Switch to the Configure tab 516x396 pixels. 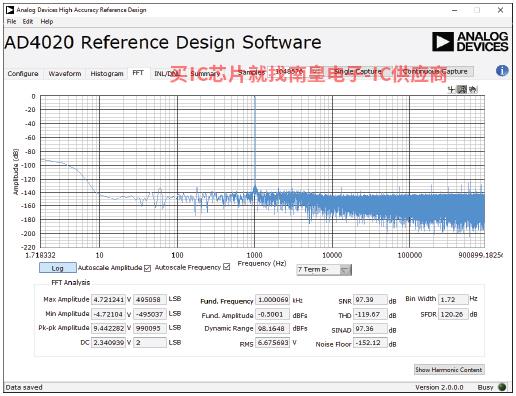tap(23, 73)
